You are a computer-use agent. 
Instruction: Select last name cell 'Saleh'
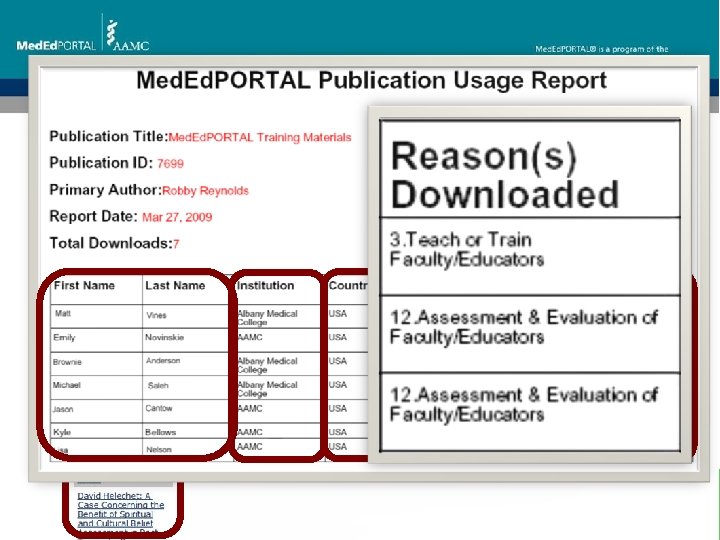[x=158, y=386]
